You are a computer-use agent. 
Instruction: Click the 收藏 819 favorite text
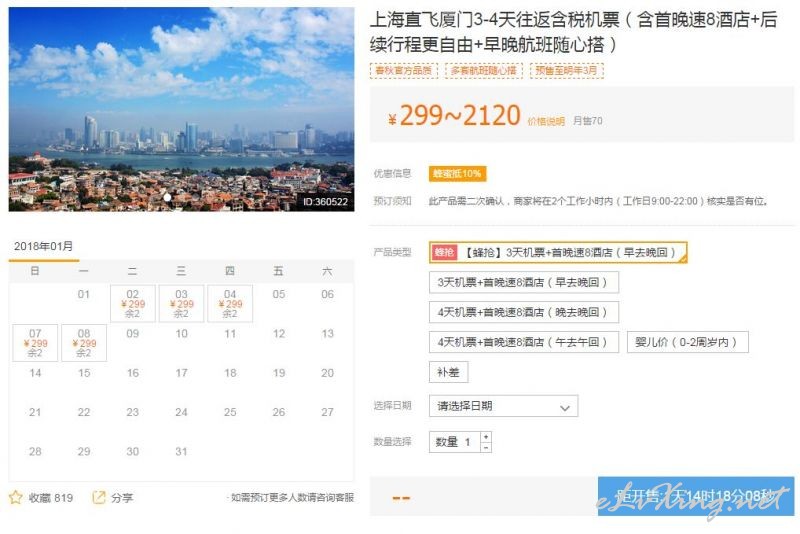point(51,498)
